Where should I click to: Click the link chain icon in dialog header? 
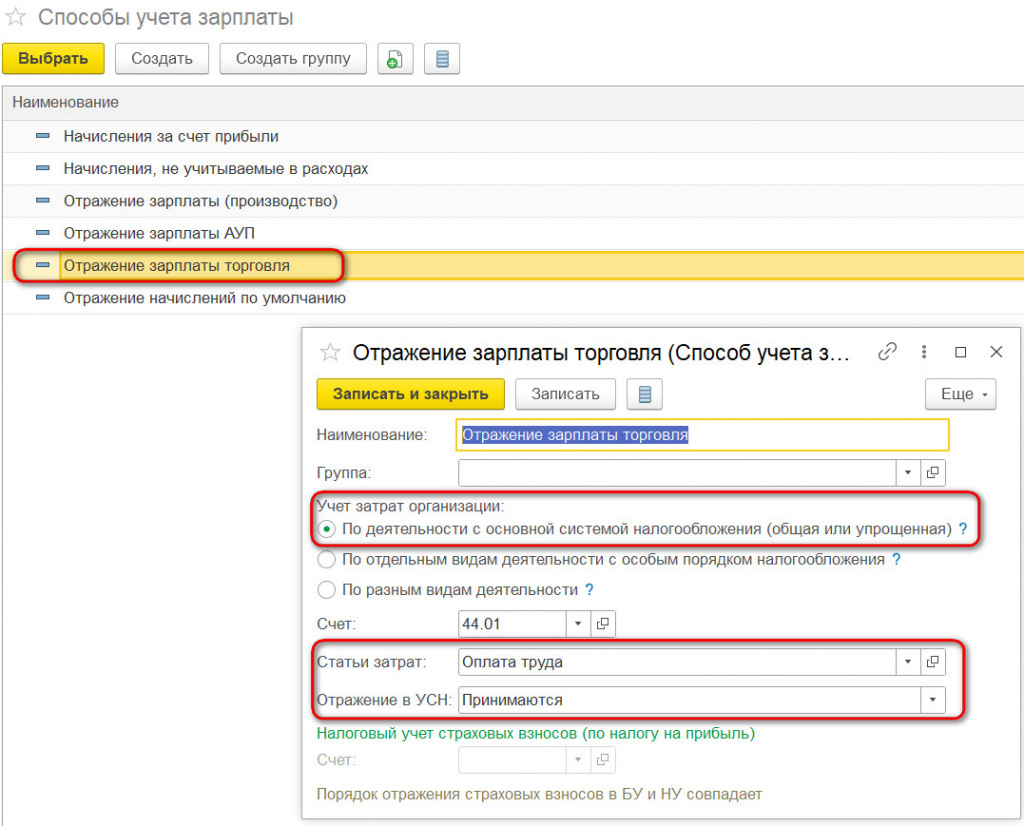tap(887, 352)
